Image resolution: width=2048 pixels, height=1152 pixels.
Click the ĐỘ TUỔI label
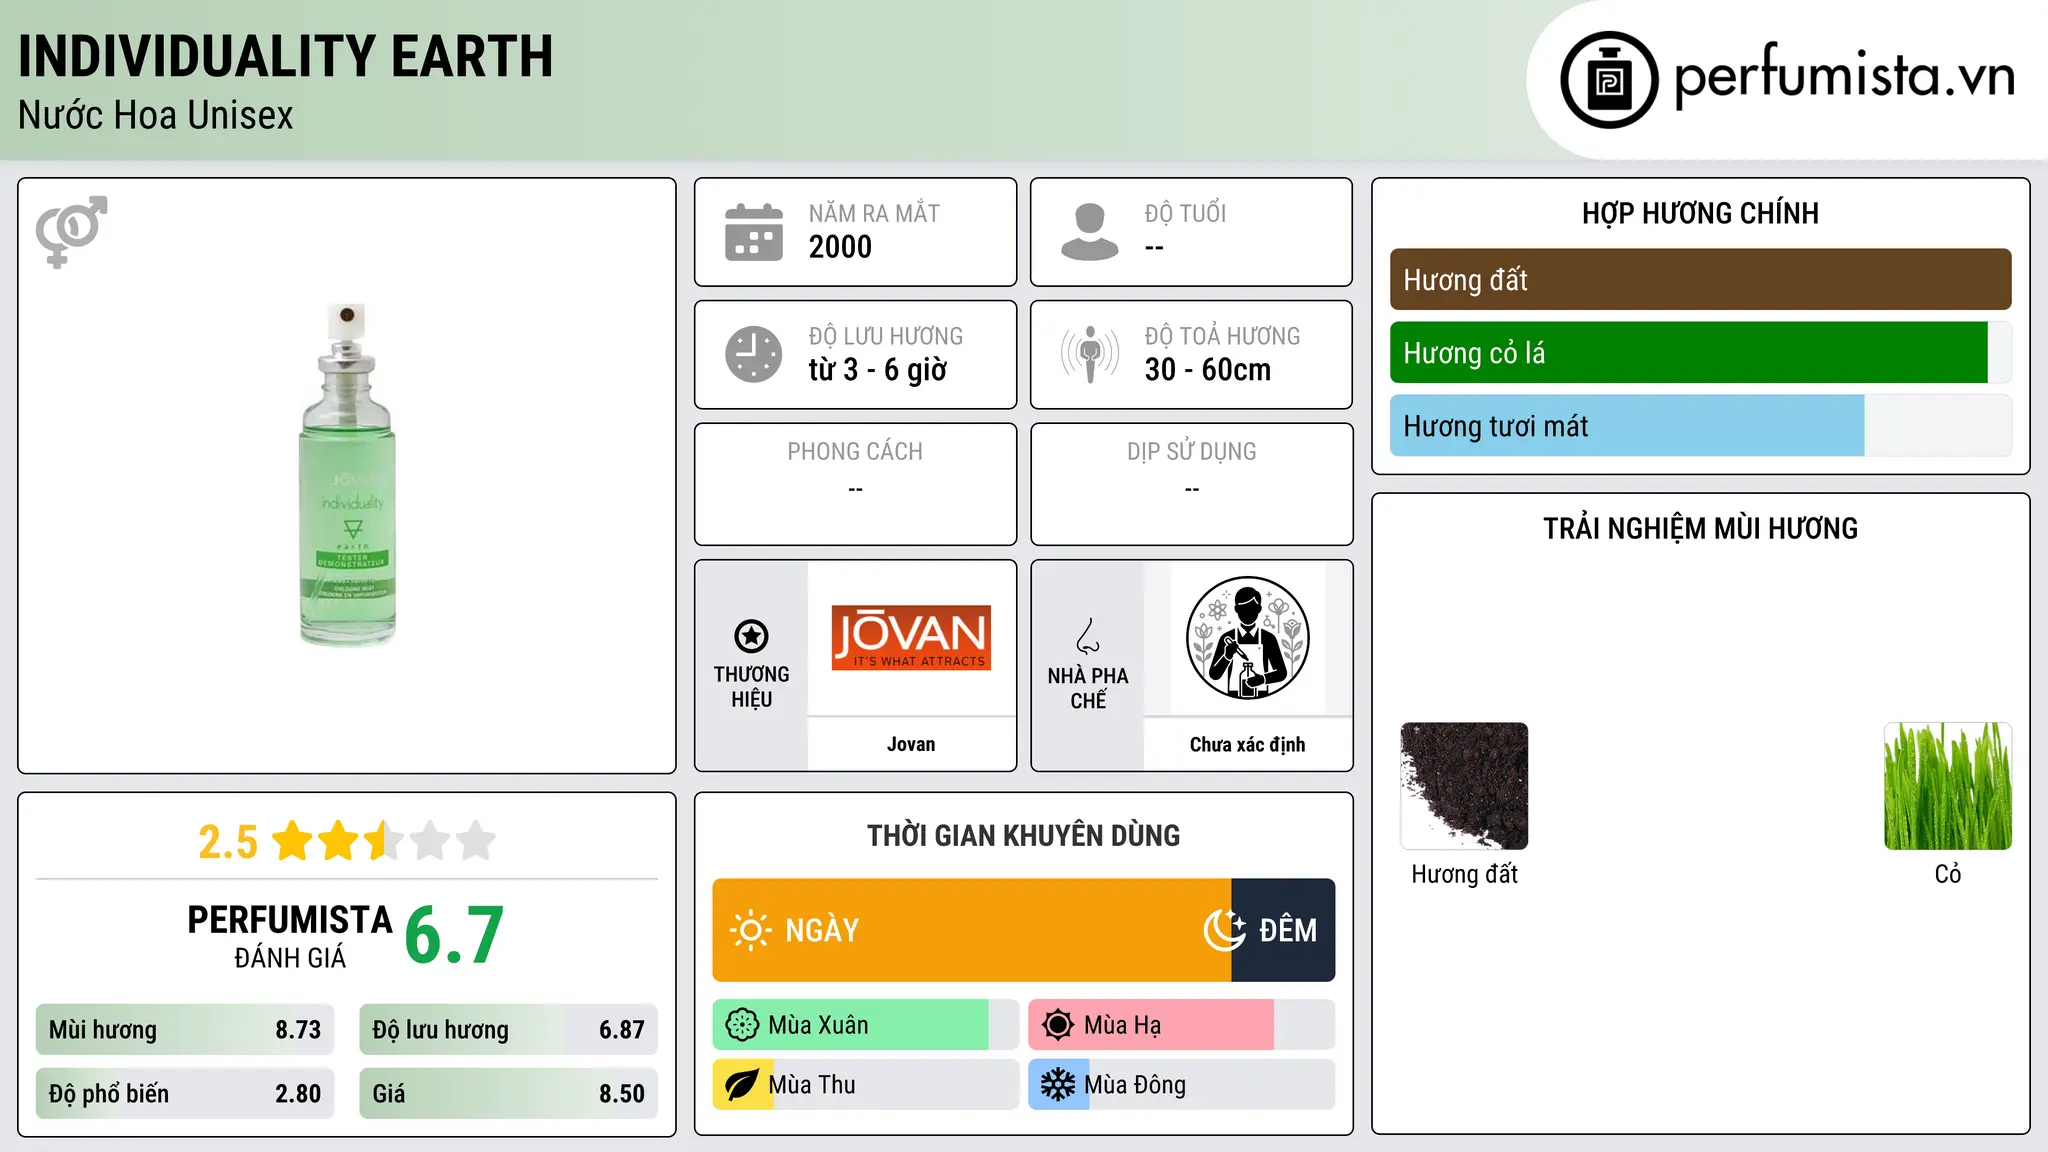[1185, 213]
